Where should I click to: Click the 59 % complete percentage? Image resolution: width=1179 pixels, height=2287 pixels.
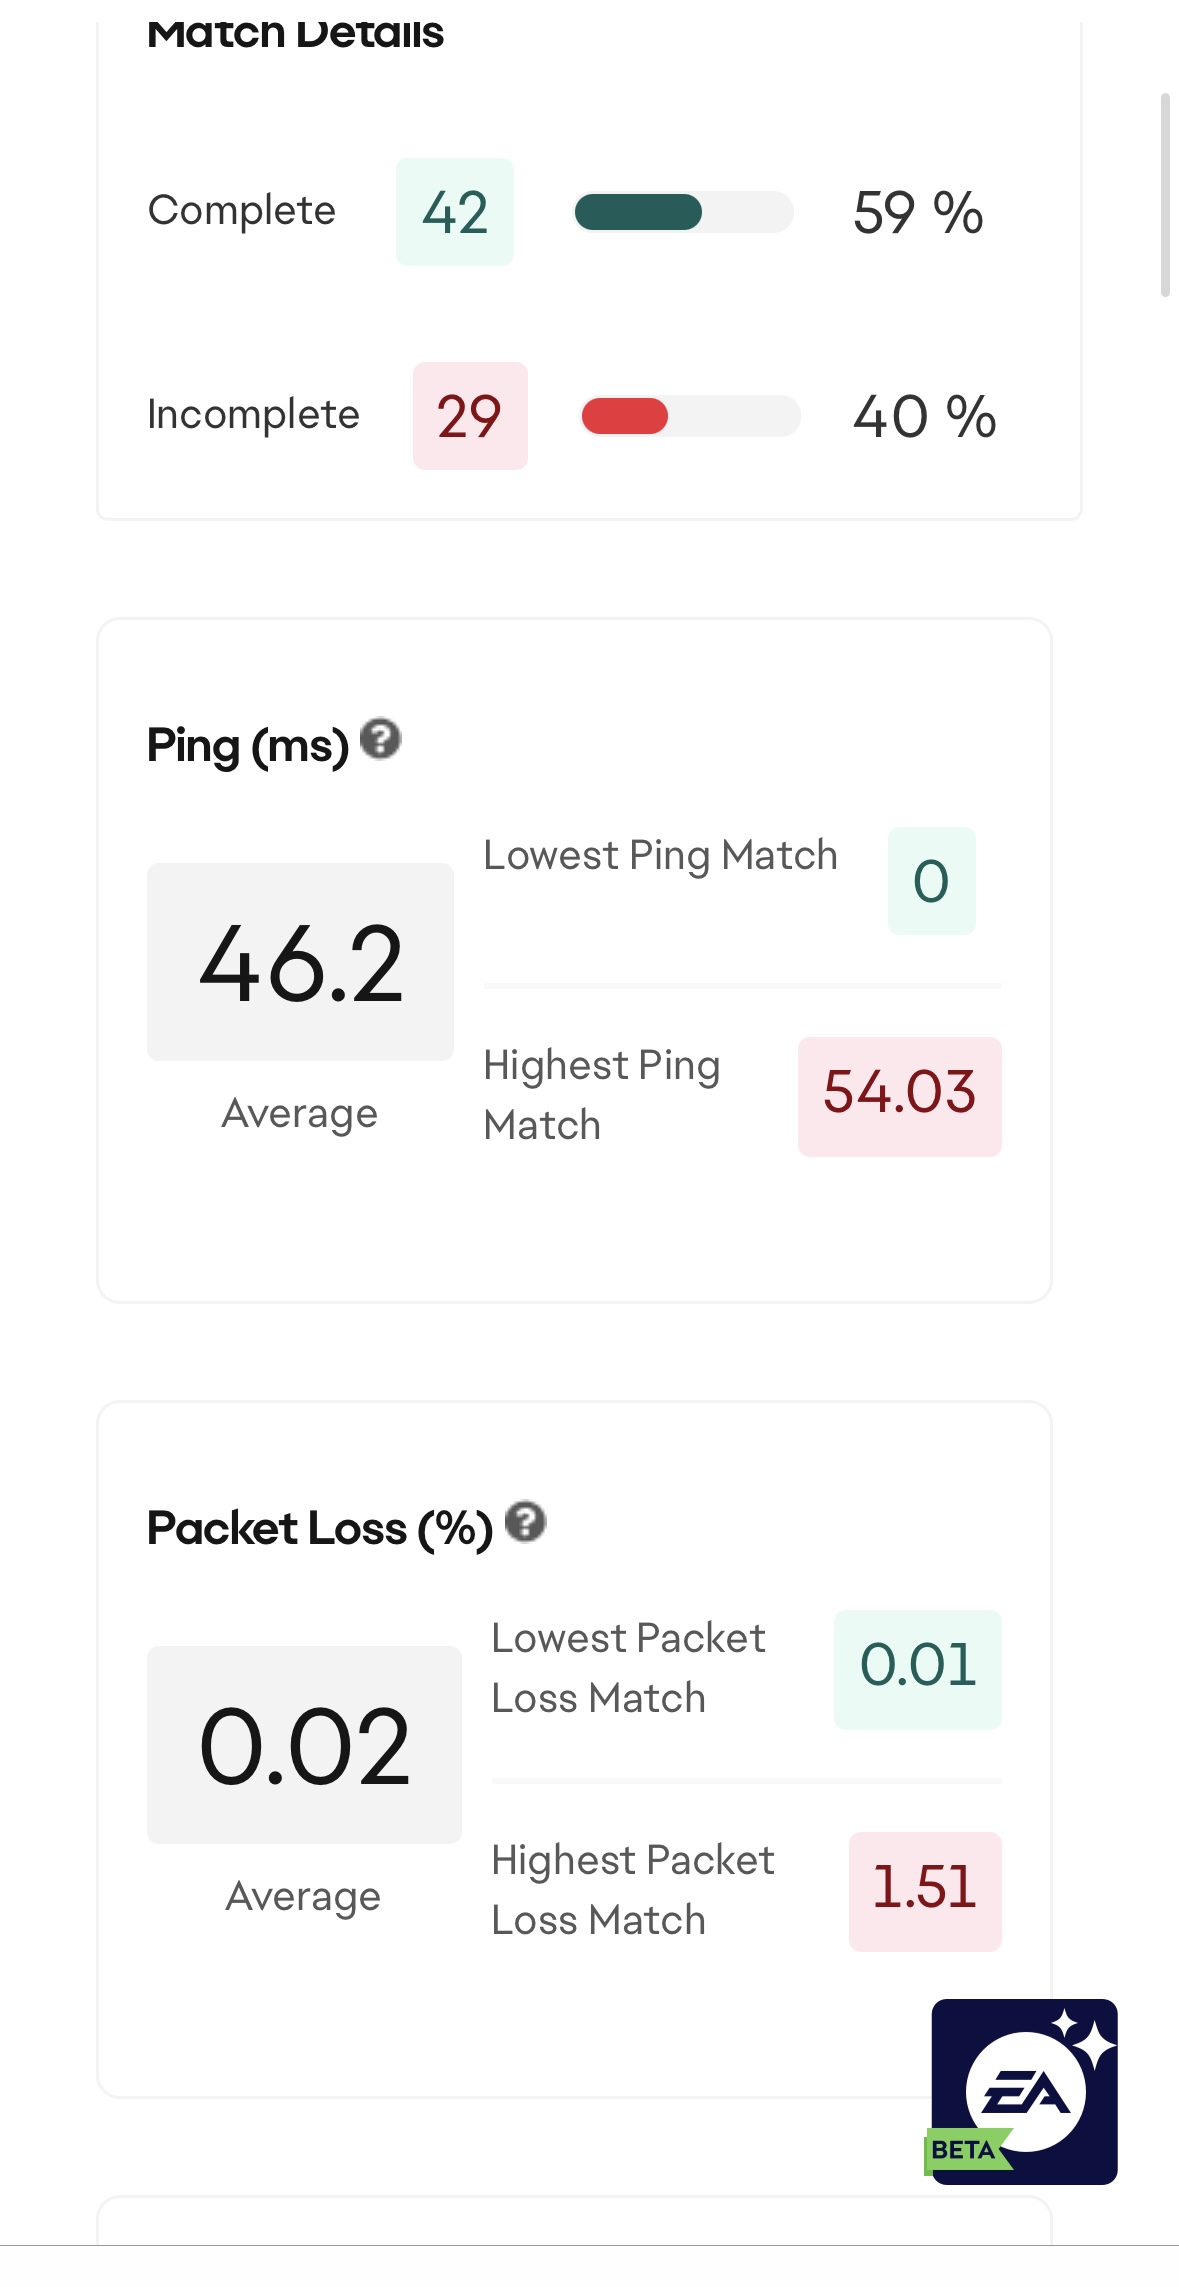coord(918,212)
